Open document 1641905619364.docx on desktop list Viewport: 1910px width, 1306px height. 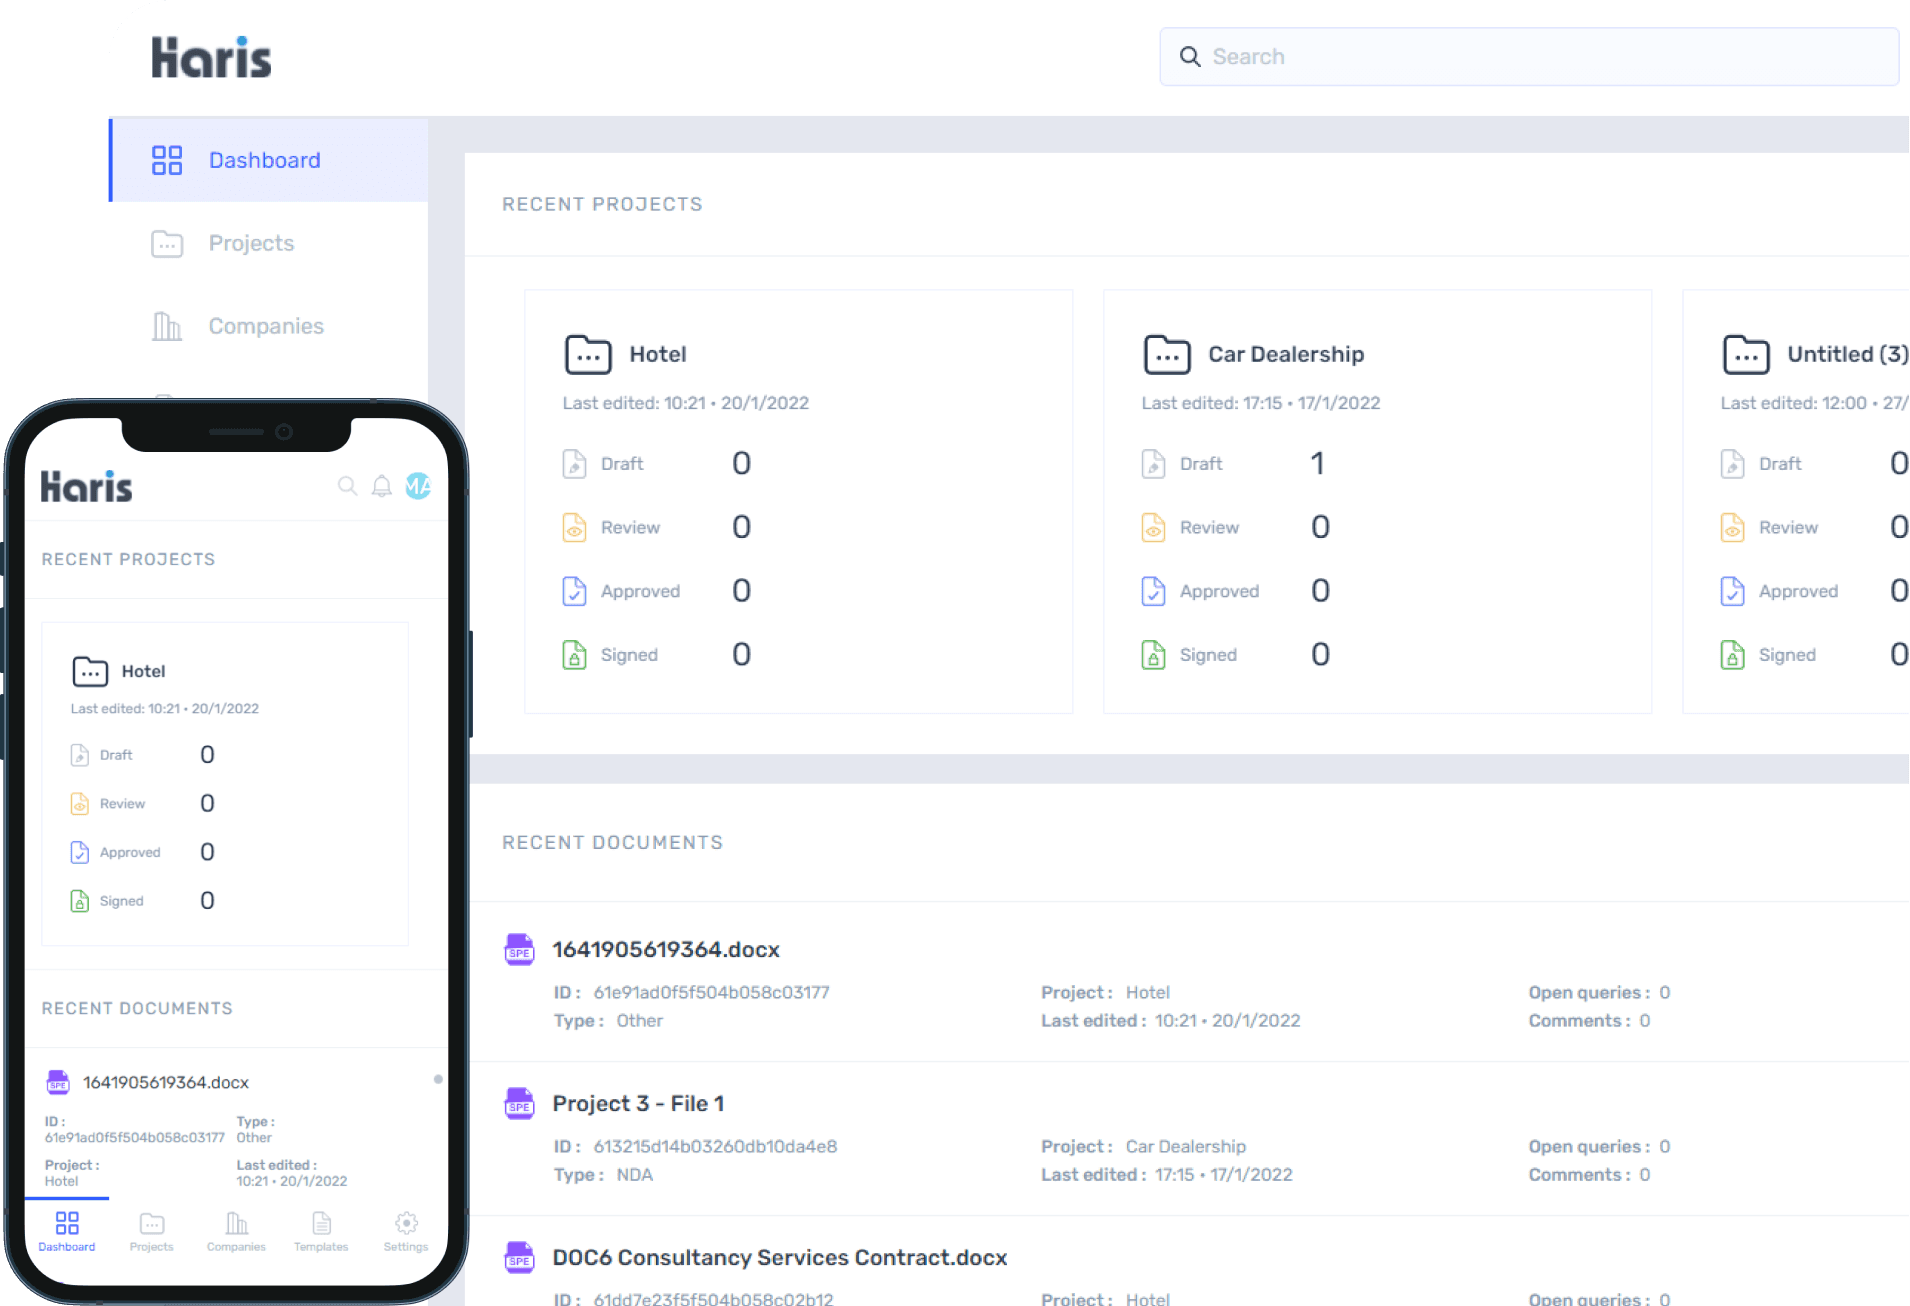click(666, 950)
